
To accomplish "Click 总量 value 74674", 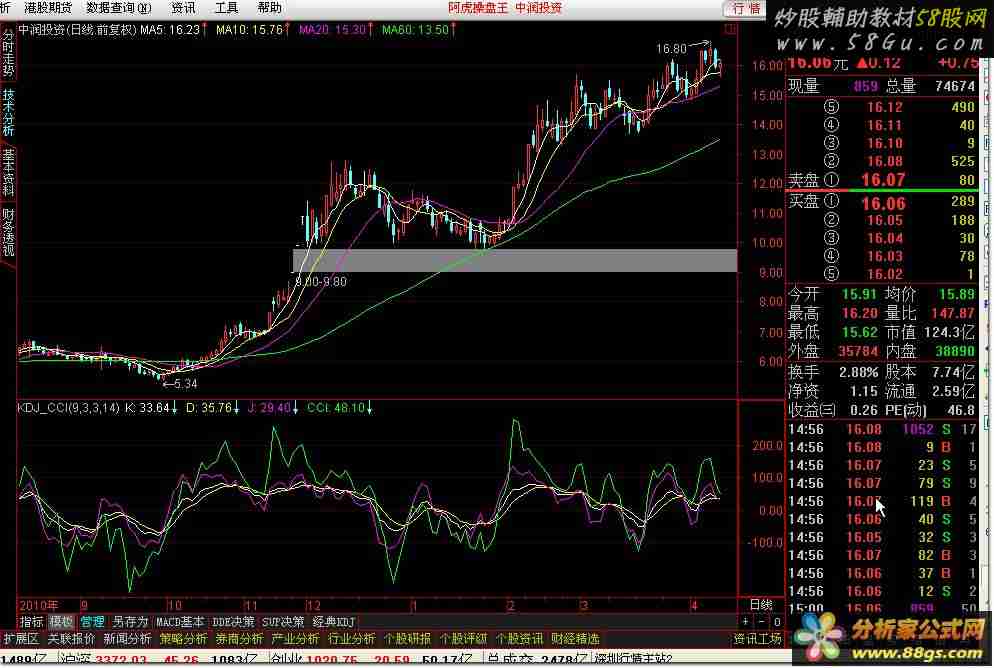I will (955, 86).
